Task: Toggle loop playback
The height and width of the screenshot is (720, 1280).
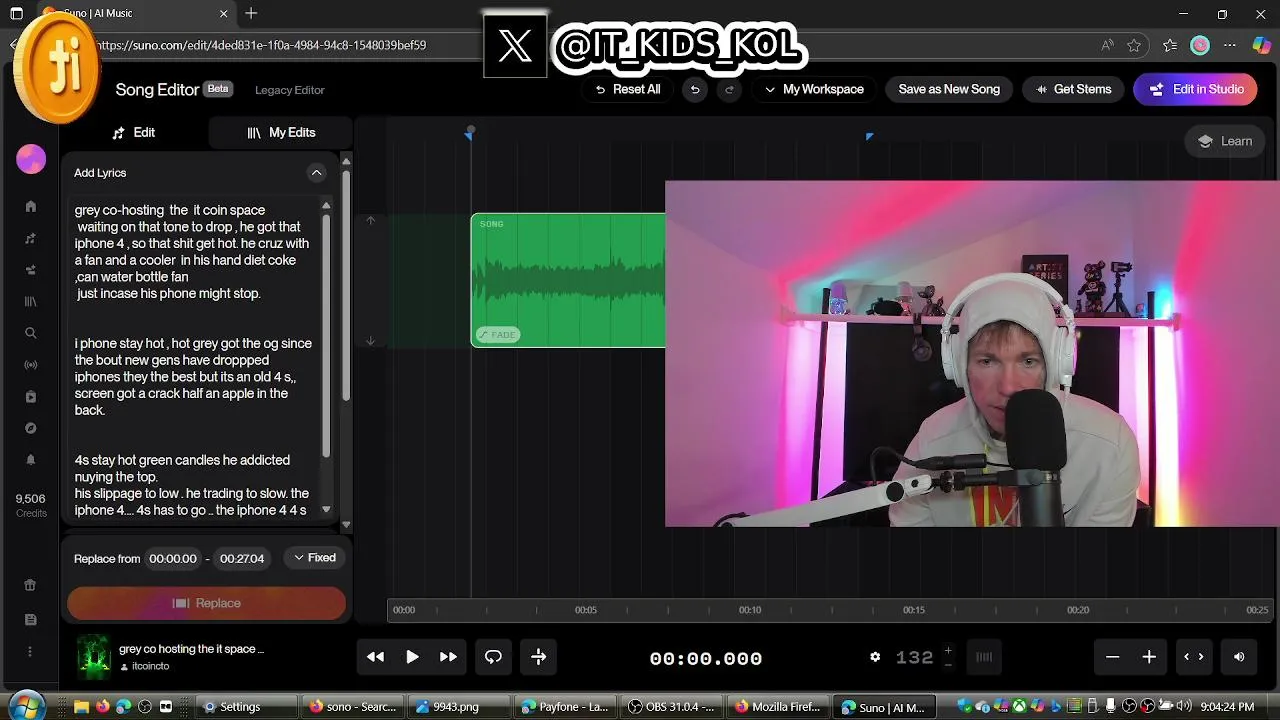Action: click(x=493, y=657)
